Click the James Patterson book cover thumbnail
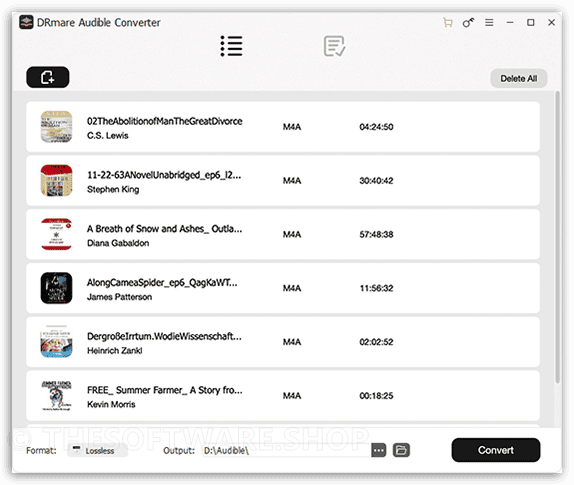 pyautogui.click(x=56, y=288)
